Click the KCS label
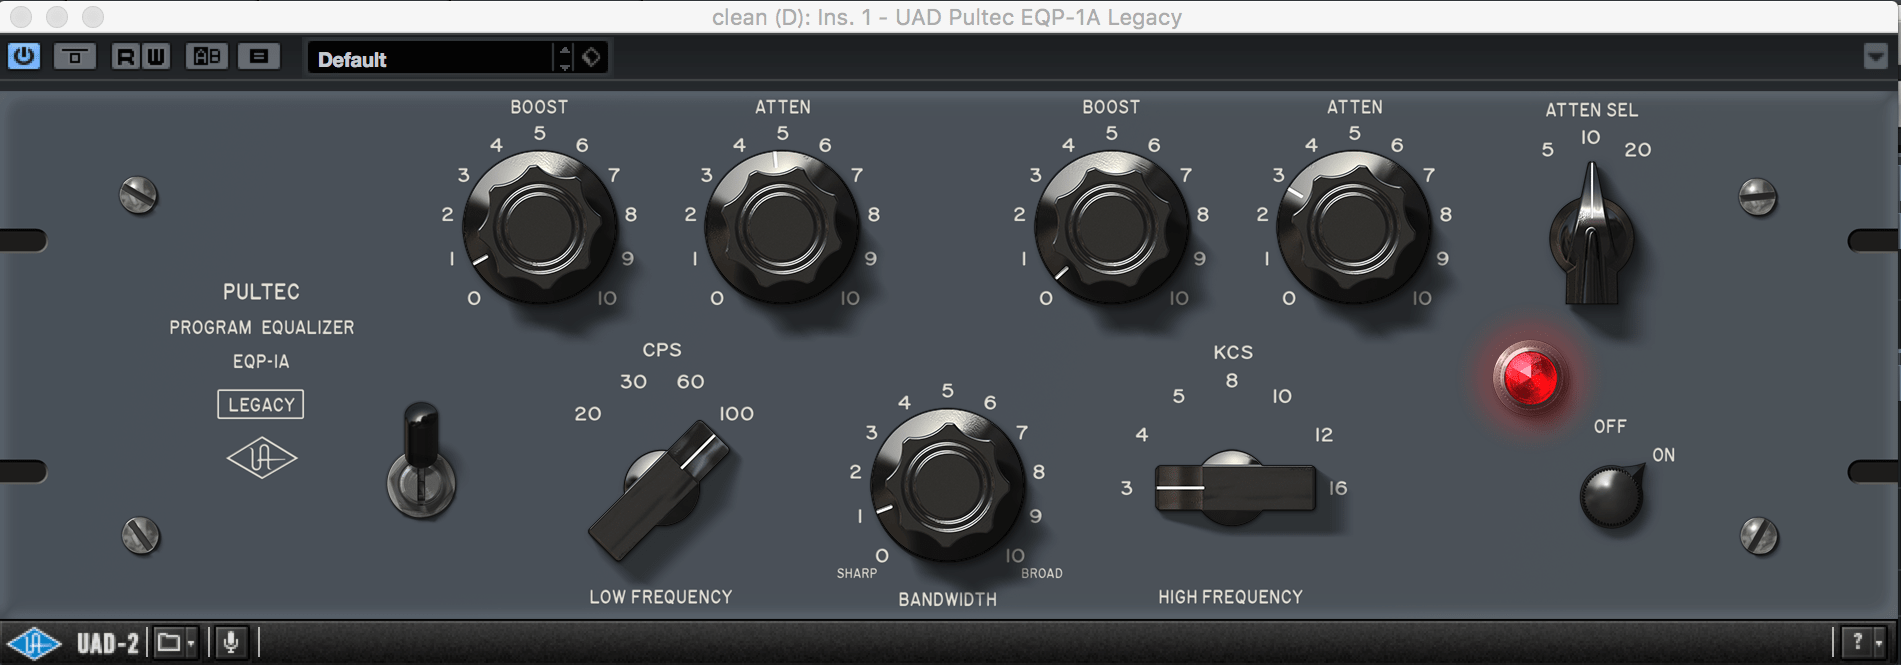This screenshot has width=1901, height=665. [x=1233, y=352]
